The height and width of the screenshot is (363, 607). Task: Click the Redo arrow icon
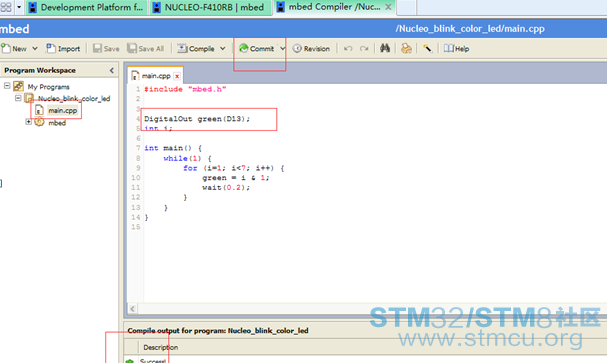(x=364, y=49)
